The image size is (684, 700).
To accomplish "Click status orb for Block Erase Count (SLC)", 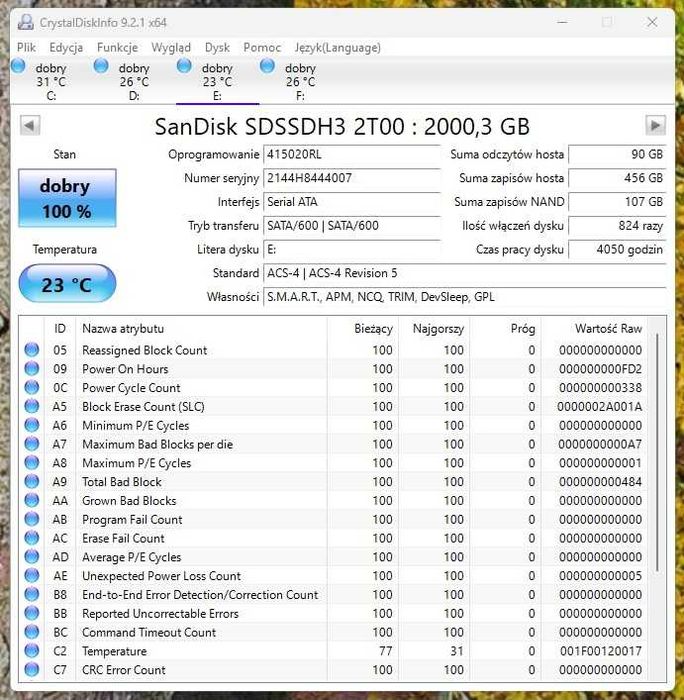I will click(32, 406).
